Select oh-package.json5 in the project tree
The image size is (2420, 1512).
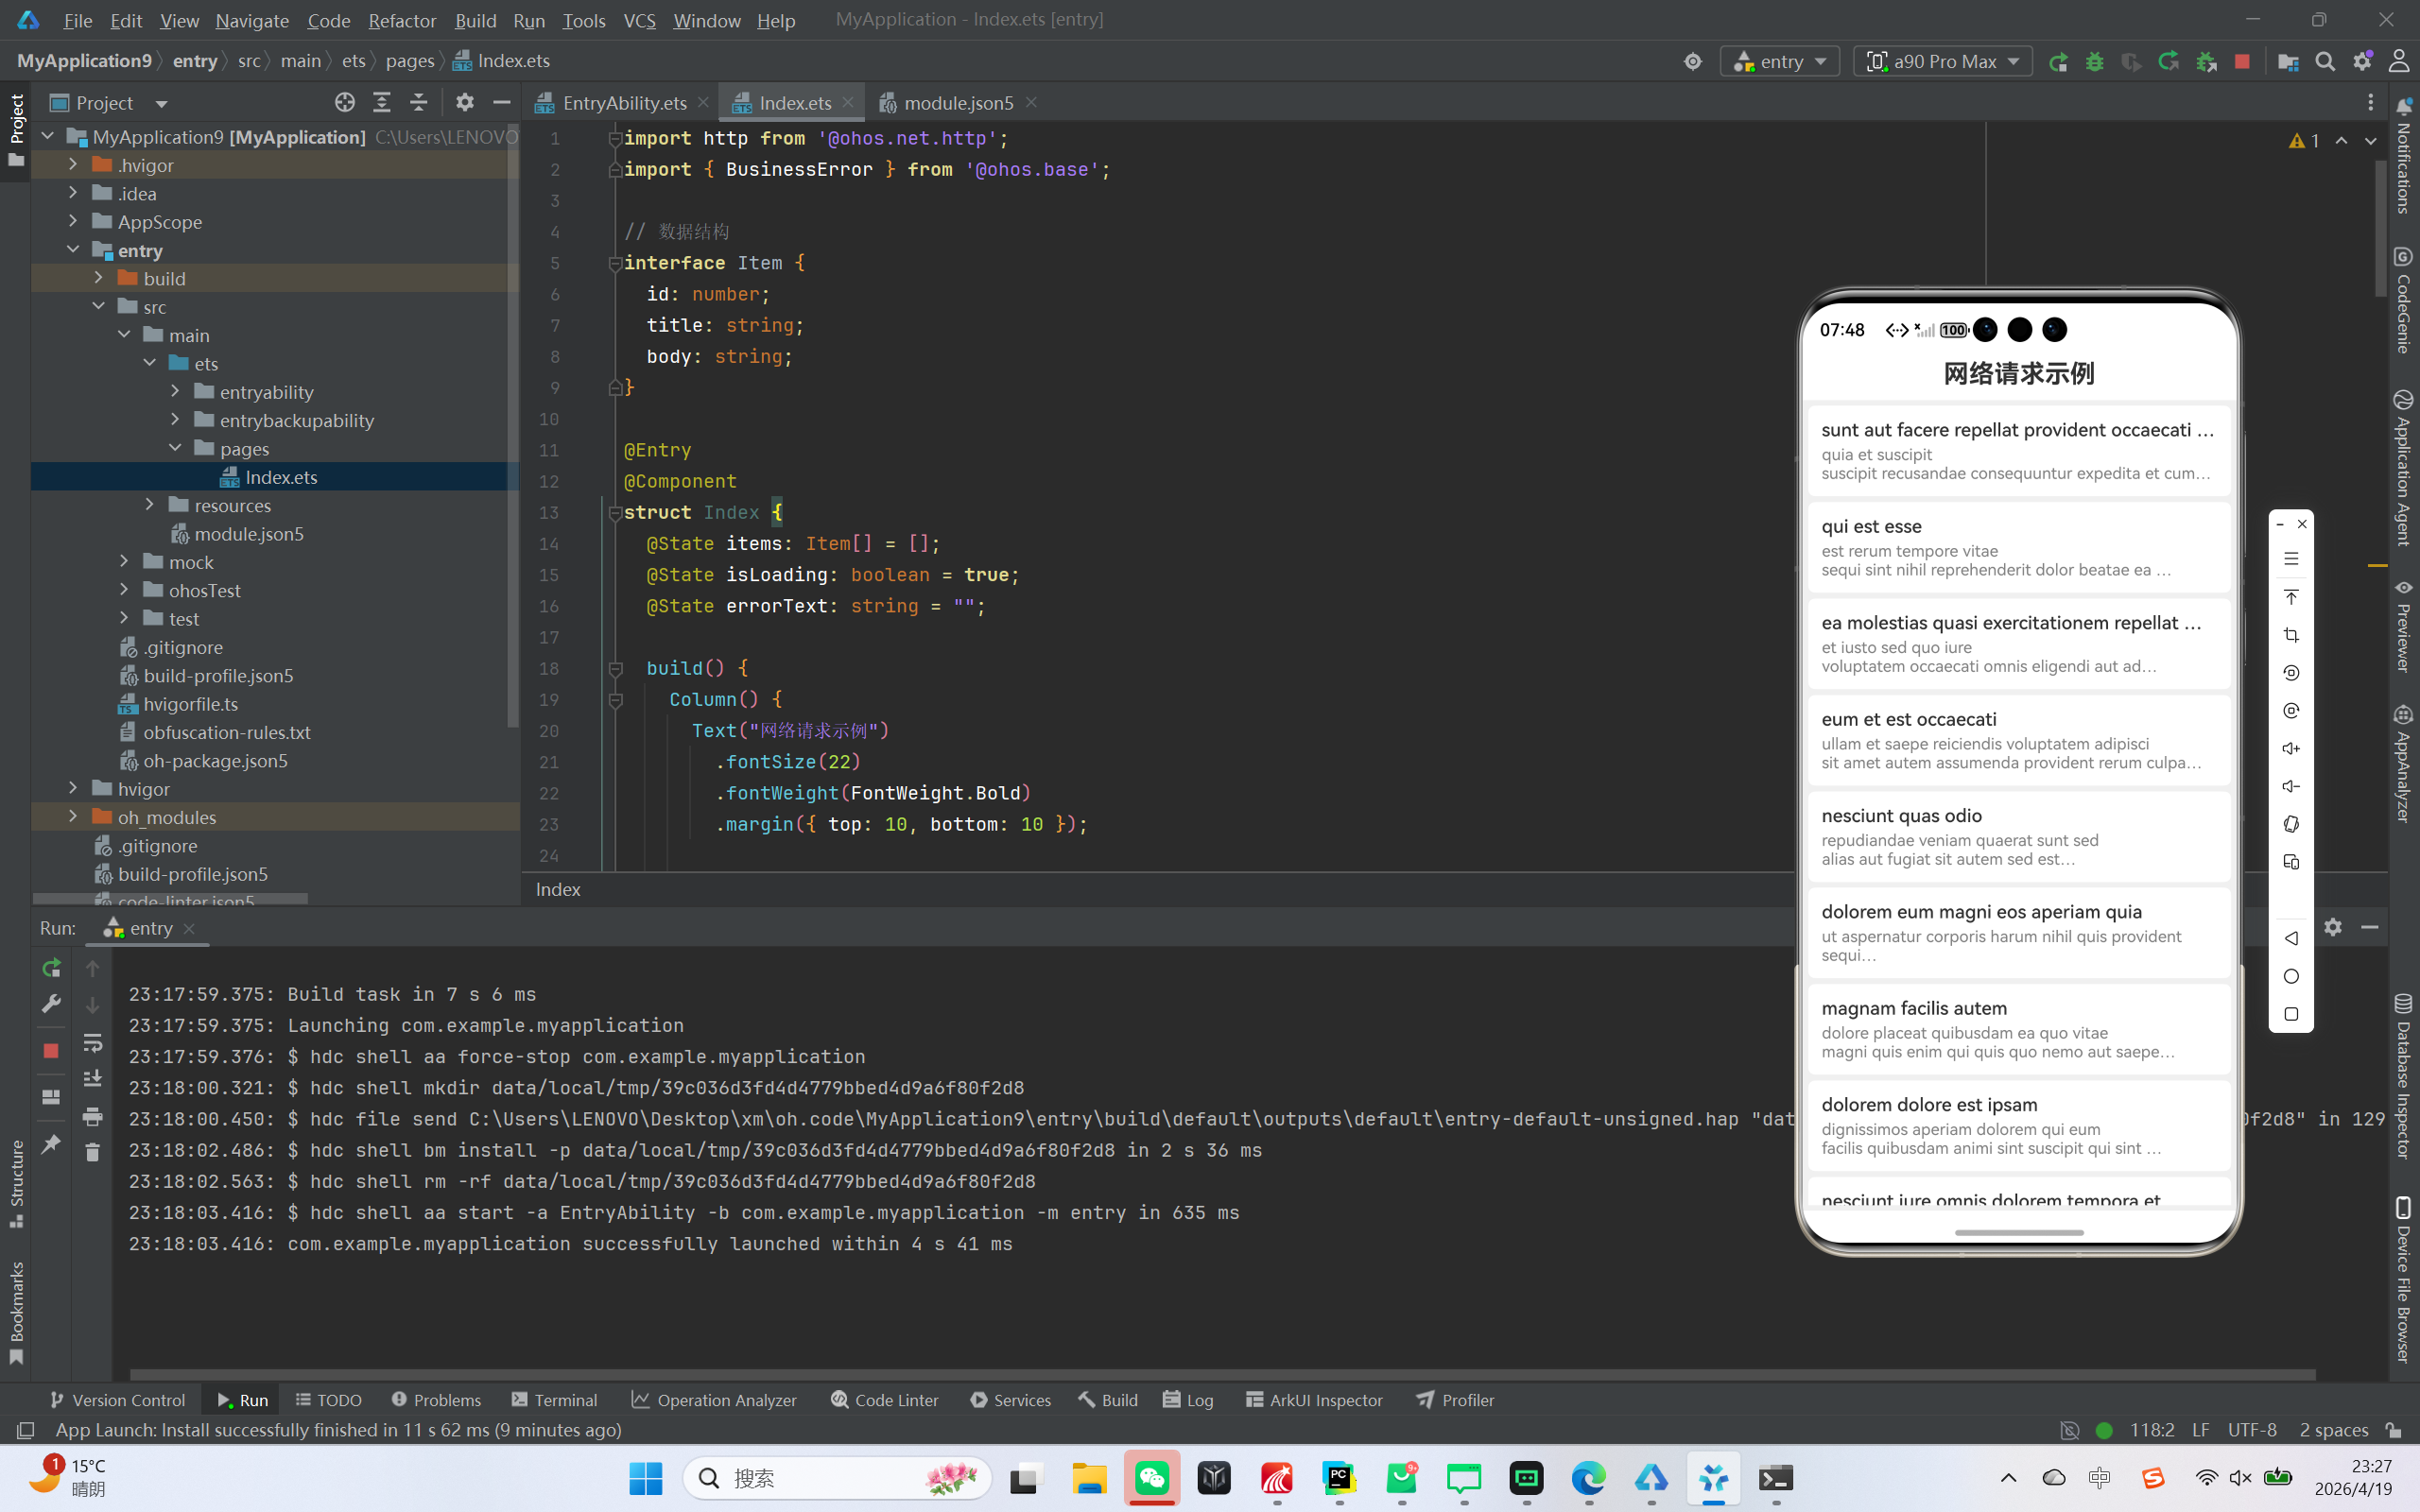(215, 761)
